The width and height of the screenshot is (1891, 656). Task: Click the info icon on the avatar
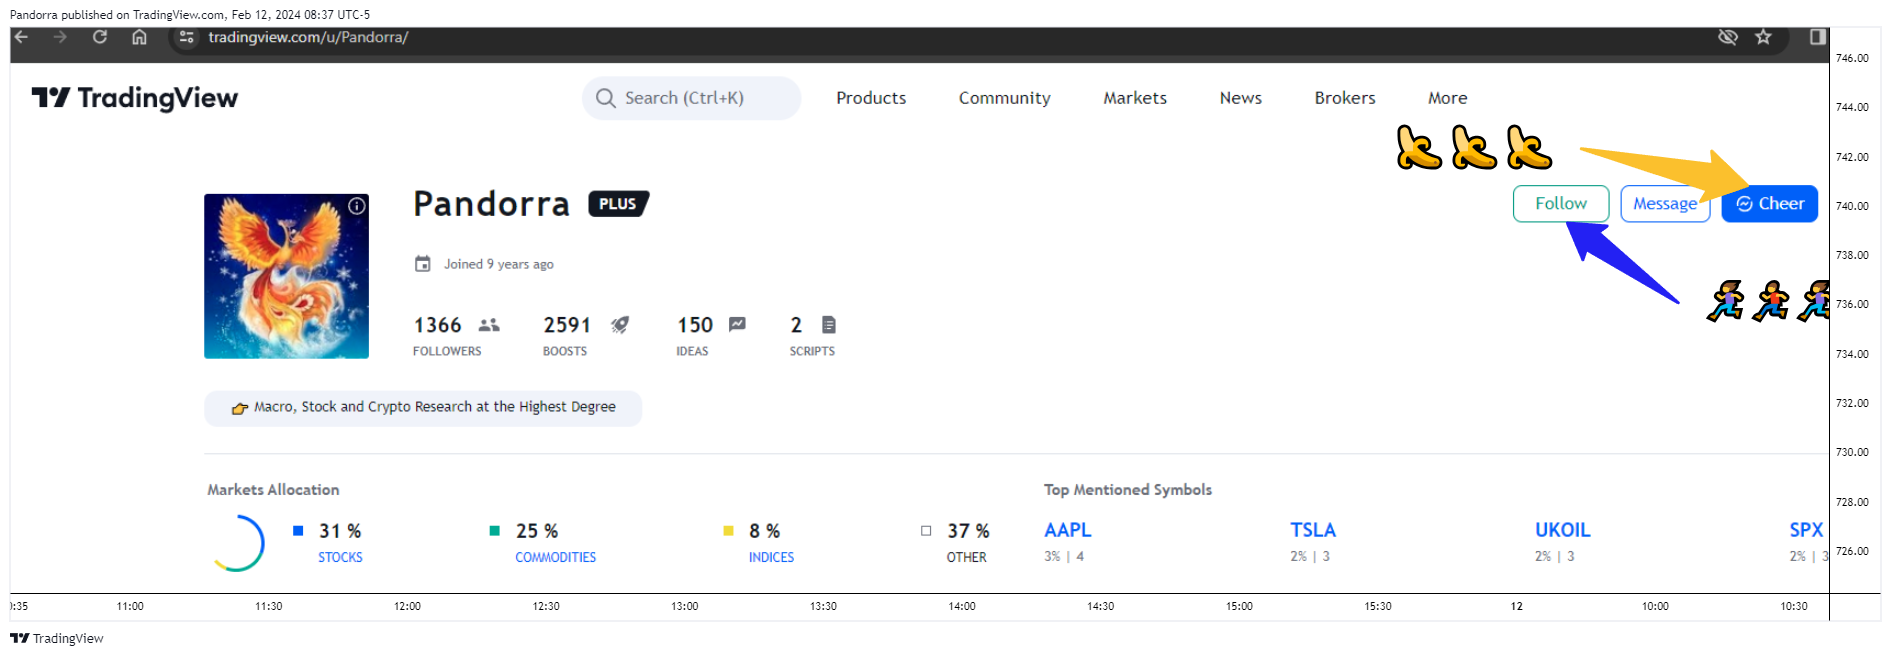[x=357, y=206]
